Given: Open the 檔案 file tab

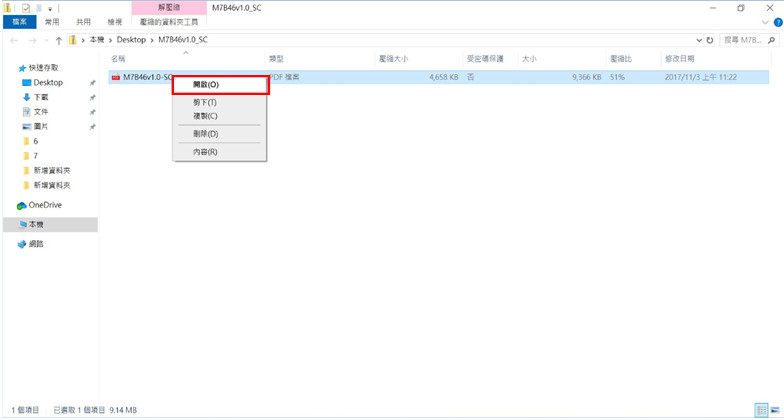Looking at the screenshot, I should point(19,21).
